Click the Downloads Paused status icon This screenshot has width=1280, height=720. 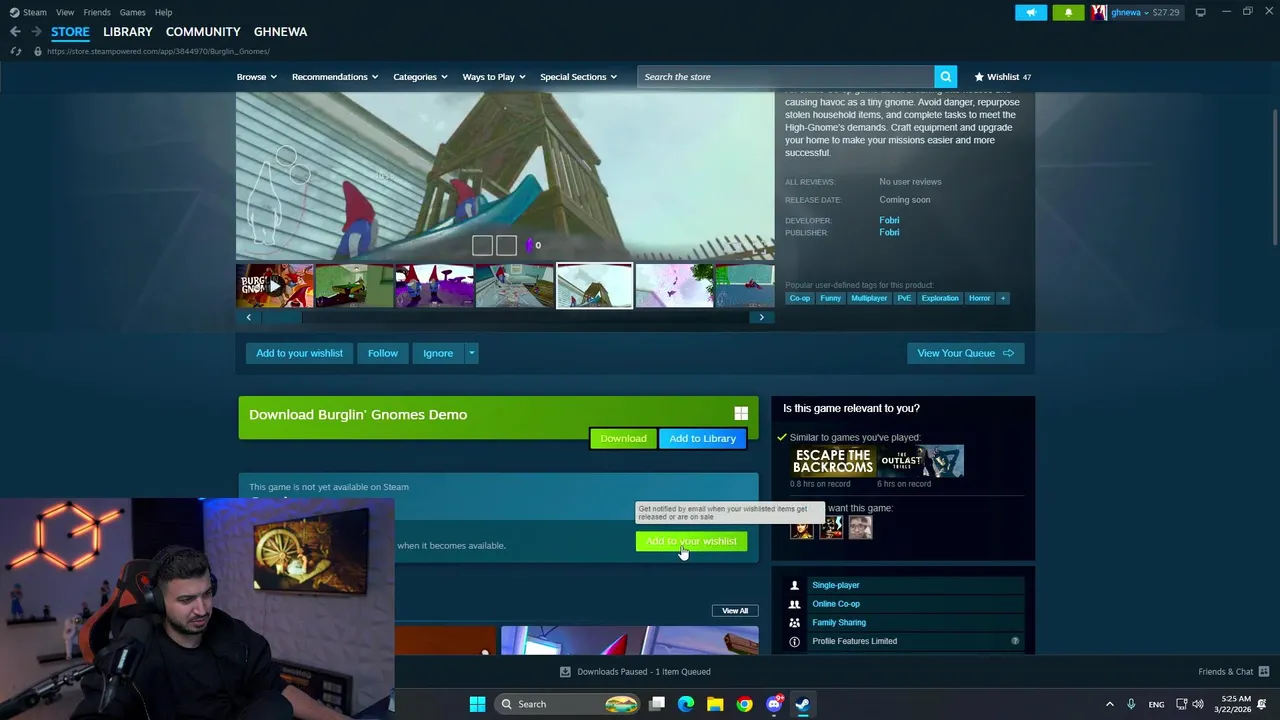click(565, 672)
